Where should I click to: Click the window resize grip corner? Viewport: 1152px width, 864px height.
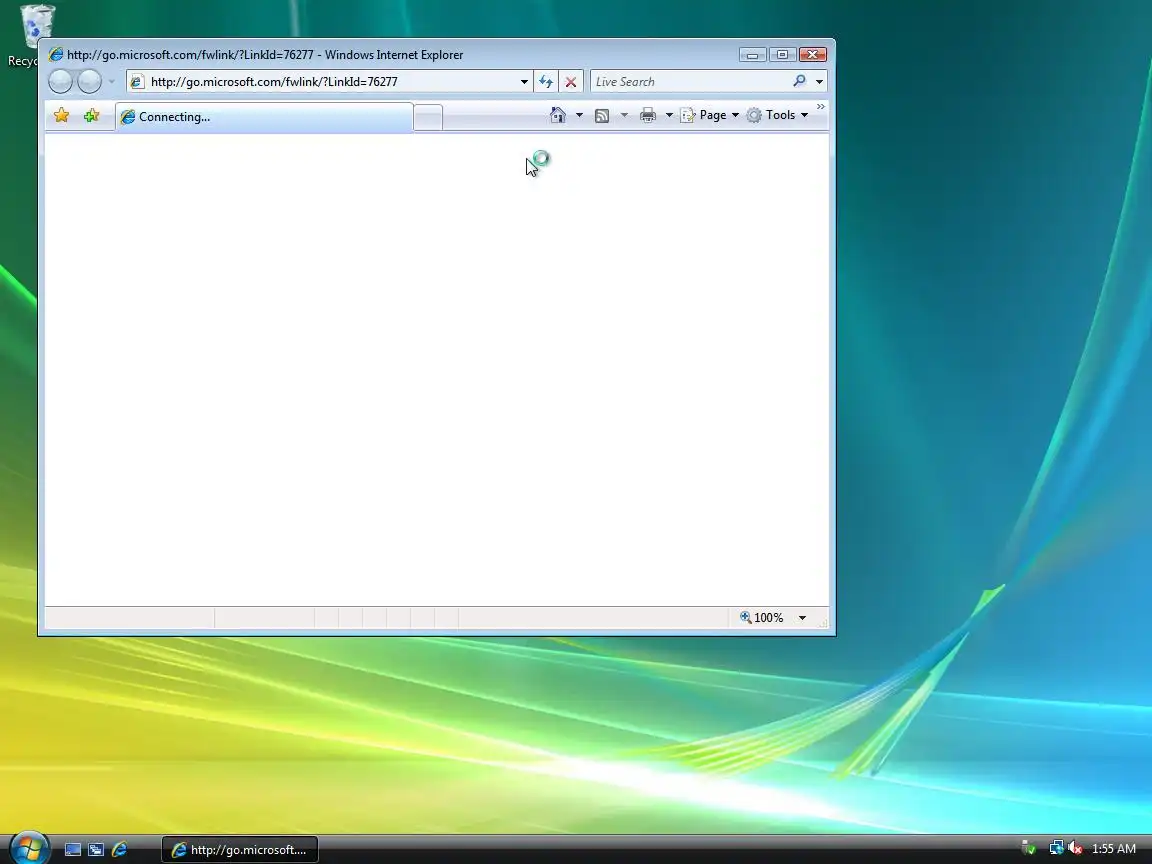pos(823,623)
